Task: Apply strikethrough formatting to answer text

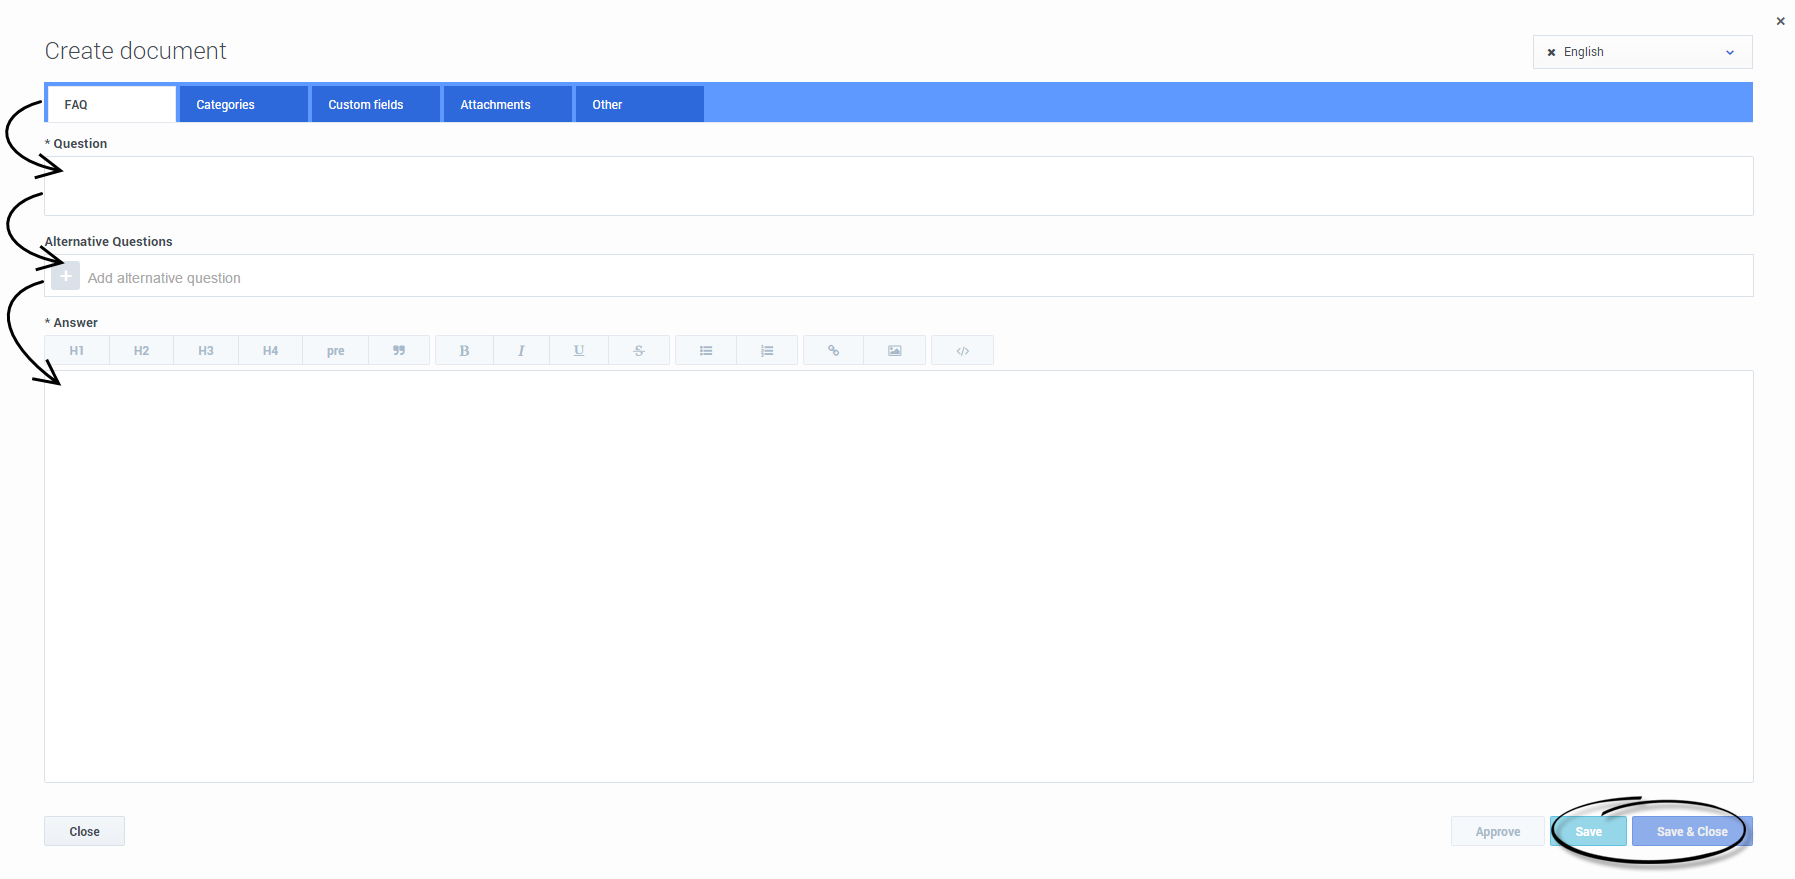Action: tap(639, 351)
